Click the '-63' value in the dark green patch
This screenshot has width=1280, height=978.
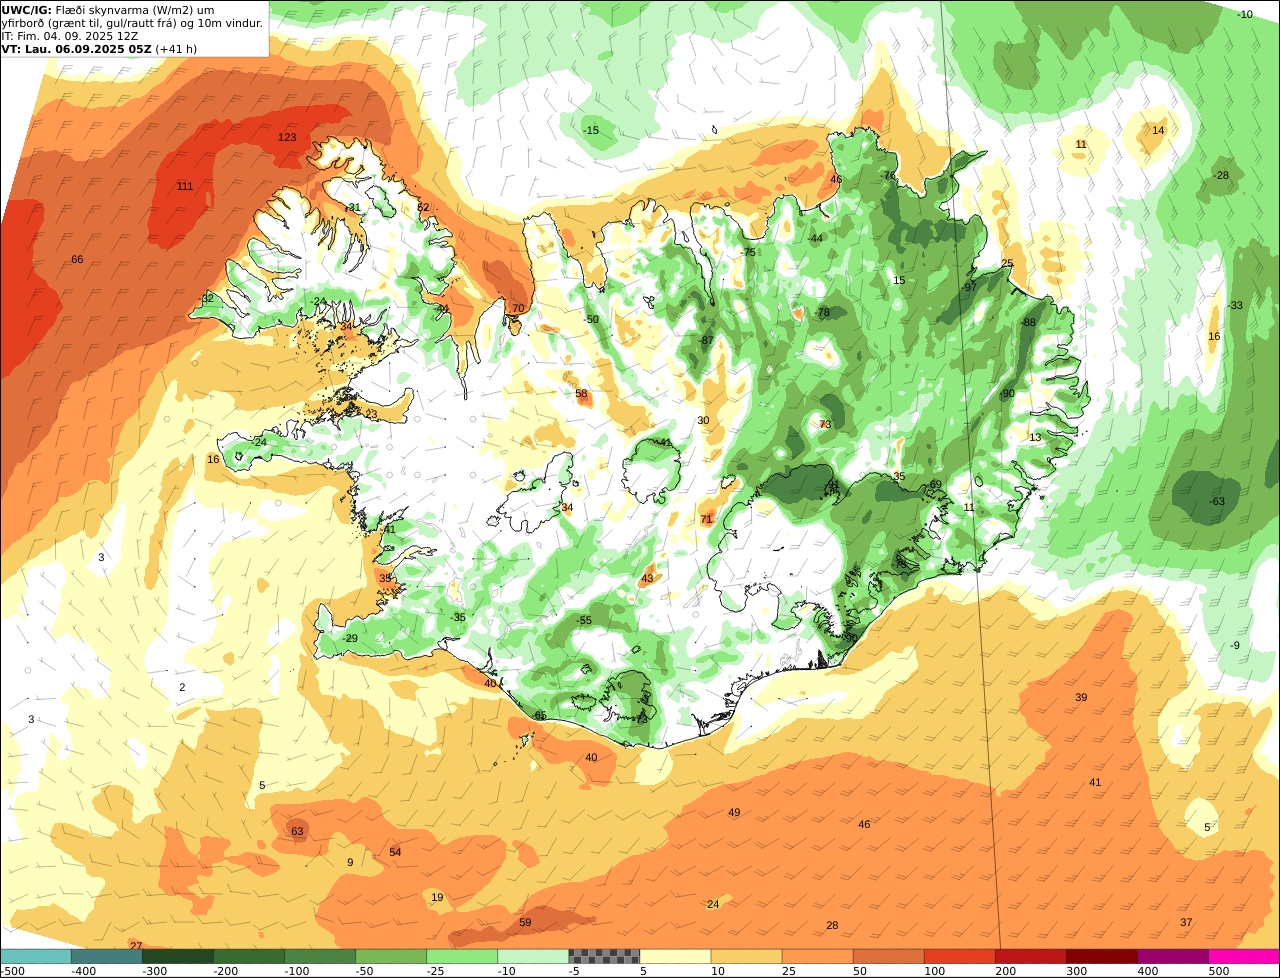point(1216,501)
